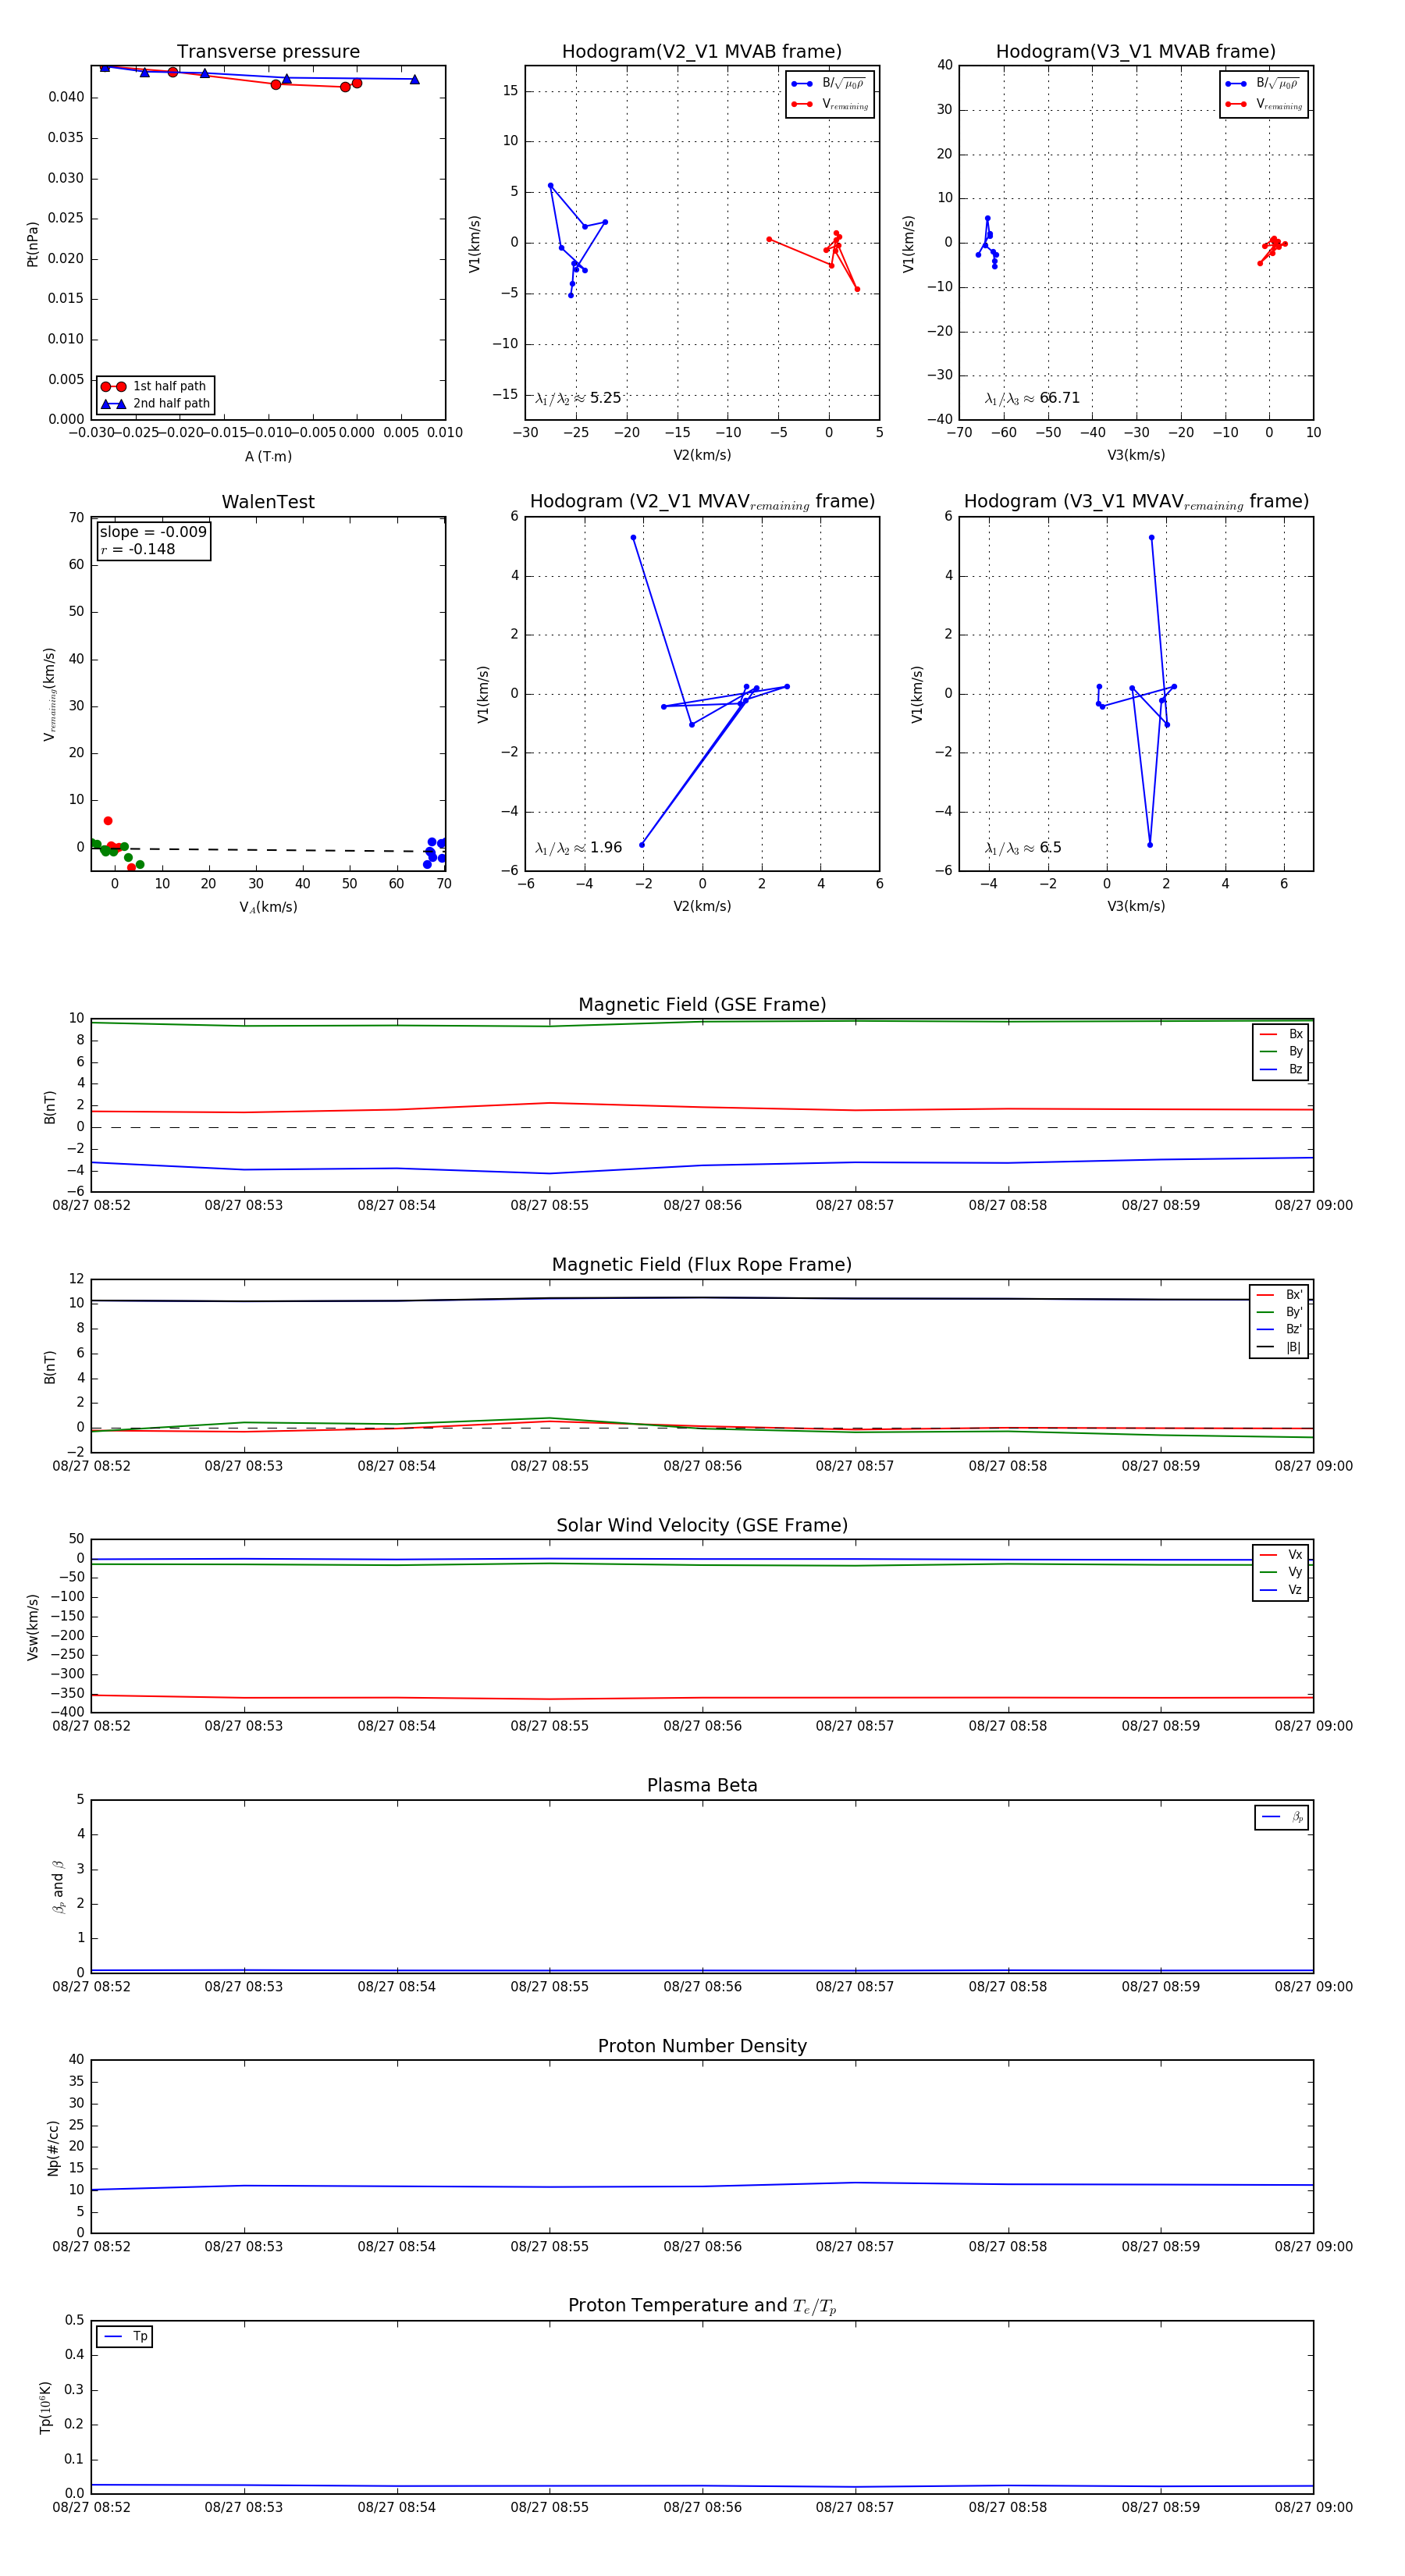Click the 'Transverse pressure' plot title
Image resolution: width=1405 pixels, height=2576 pixels.
click(268, 52)
